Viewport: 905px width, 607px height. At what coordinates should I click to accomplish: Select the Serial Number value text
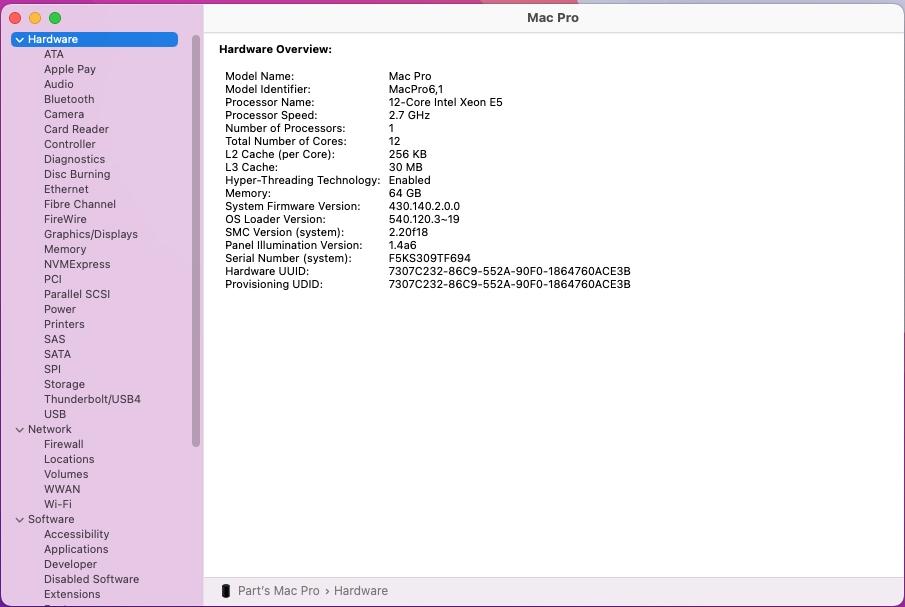pos(429,258)
